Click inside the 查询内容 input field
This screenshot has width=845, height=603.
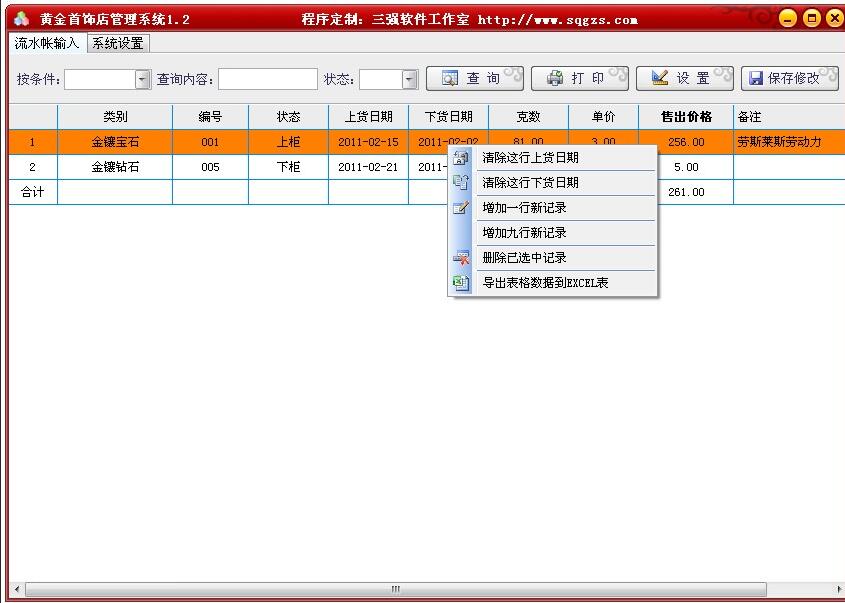(x=266, y=77)
